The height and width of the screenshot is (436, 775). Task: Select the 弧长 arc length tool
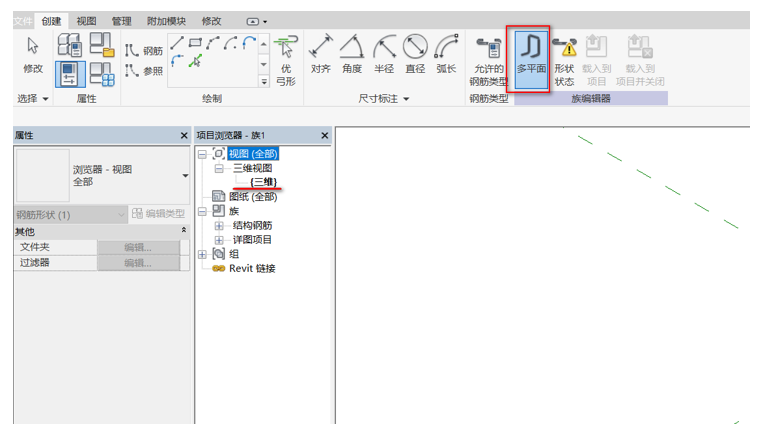pos(446,54)
